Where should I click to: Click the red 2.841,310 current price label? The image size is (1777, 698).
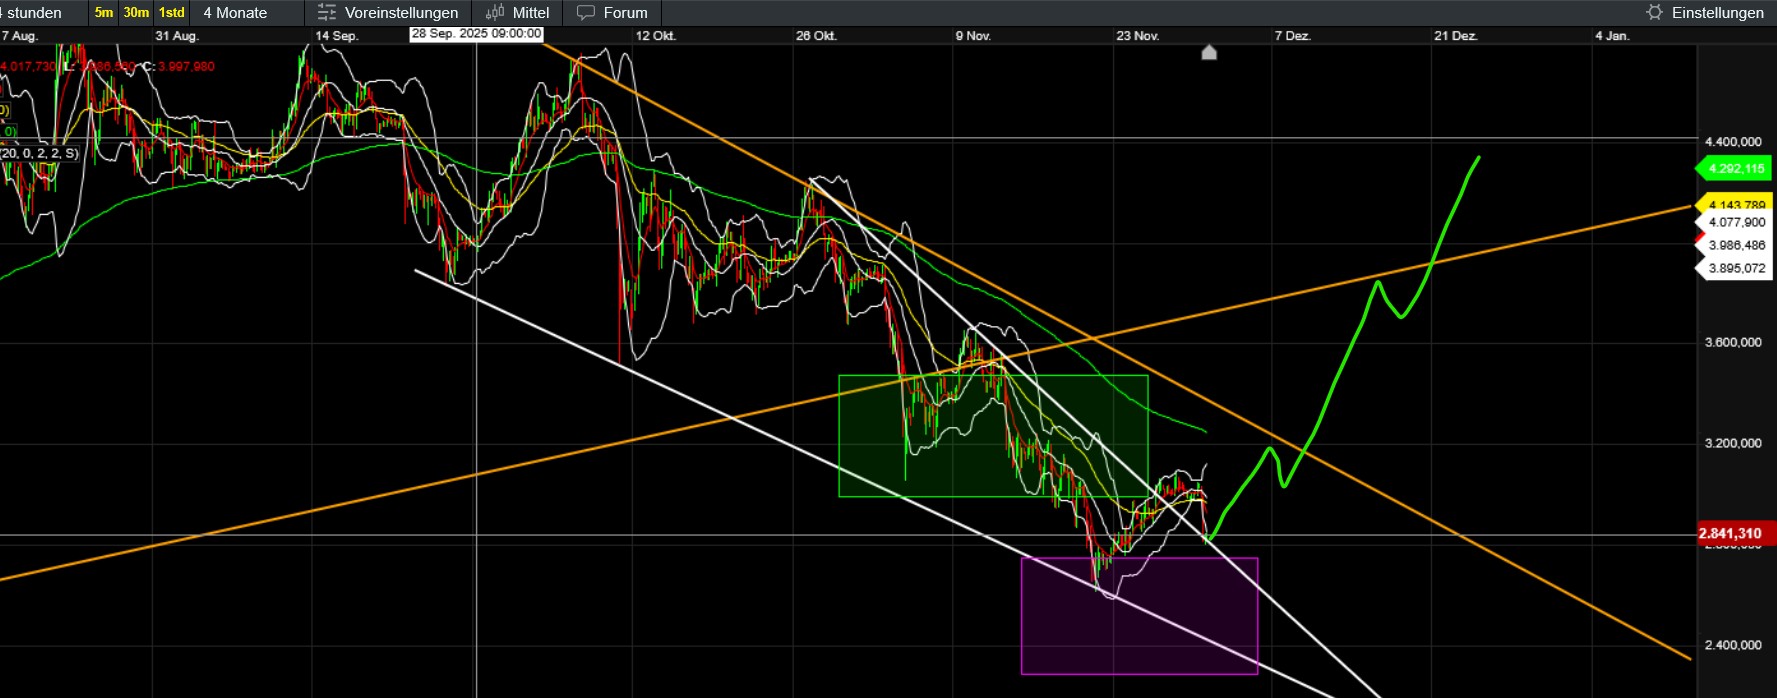(x=1735, y=534)
